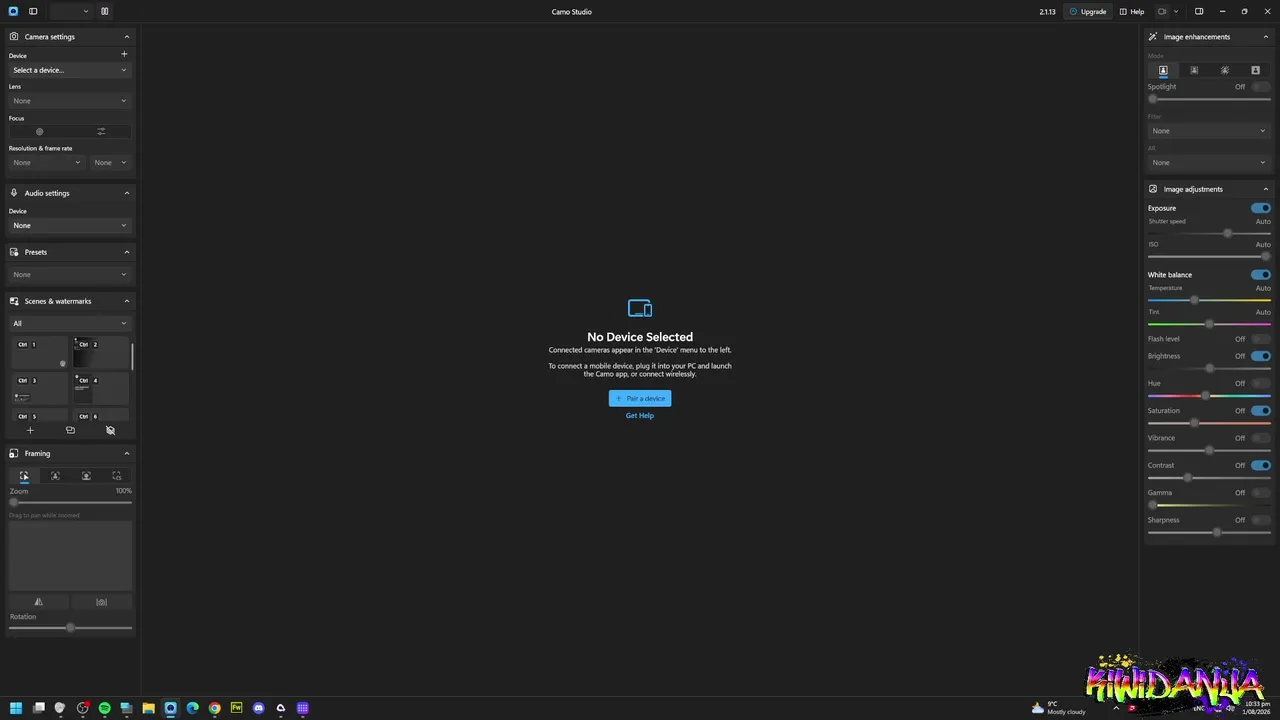
Task: Select the auto focus circle icon
Action: (x=40, y=131)
